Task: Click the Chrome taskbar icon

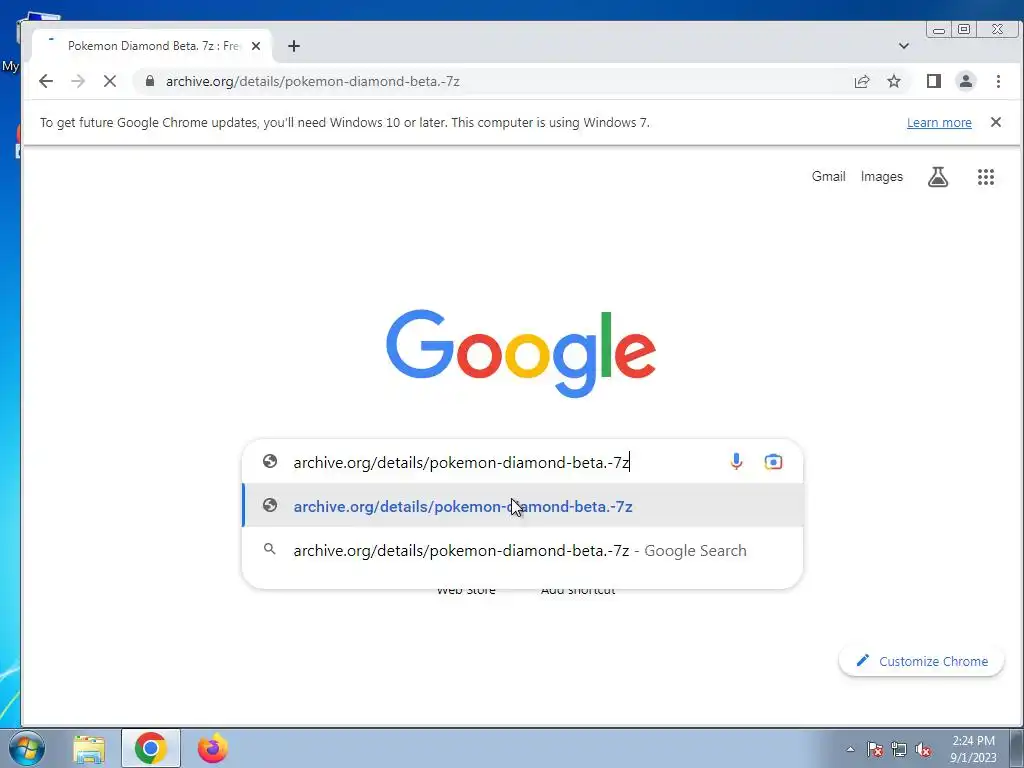Action: coord(150,748)
